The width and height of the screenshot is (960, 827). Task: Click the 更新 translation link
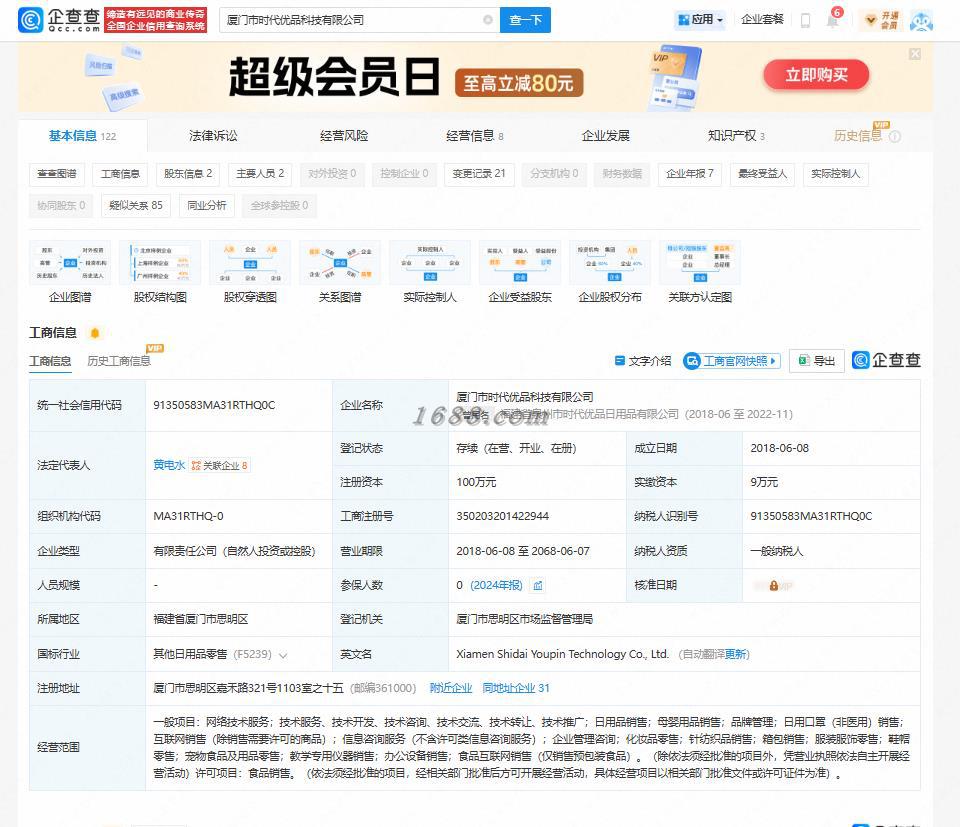pyautogui.click(x=735, y=654)
